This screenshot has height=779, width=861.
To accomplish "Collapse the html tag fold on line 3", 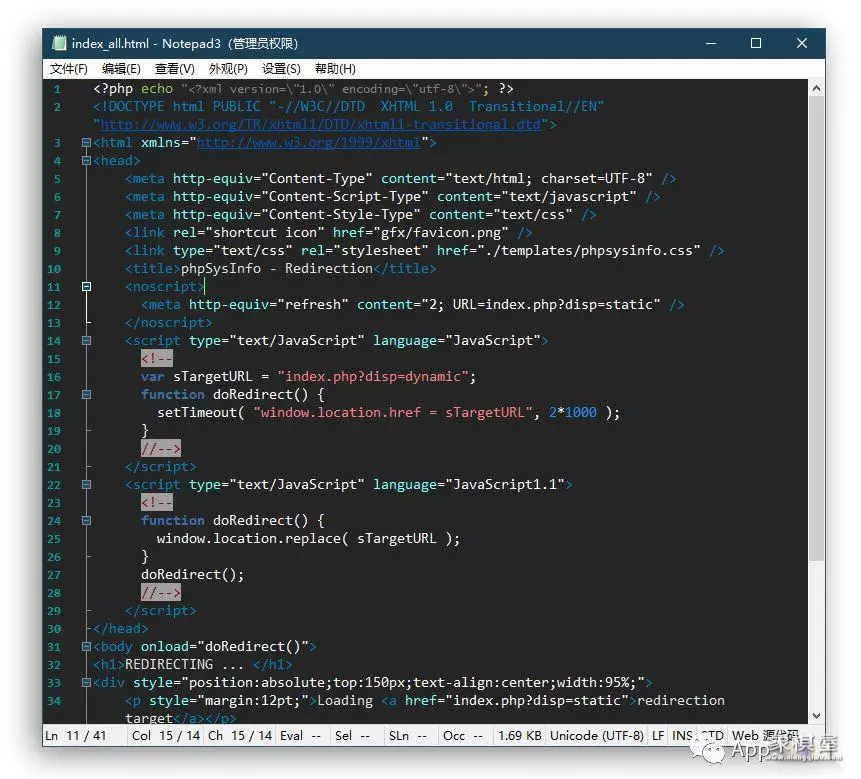I will 86,143.
